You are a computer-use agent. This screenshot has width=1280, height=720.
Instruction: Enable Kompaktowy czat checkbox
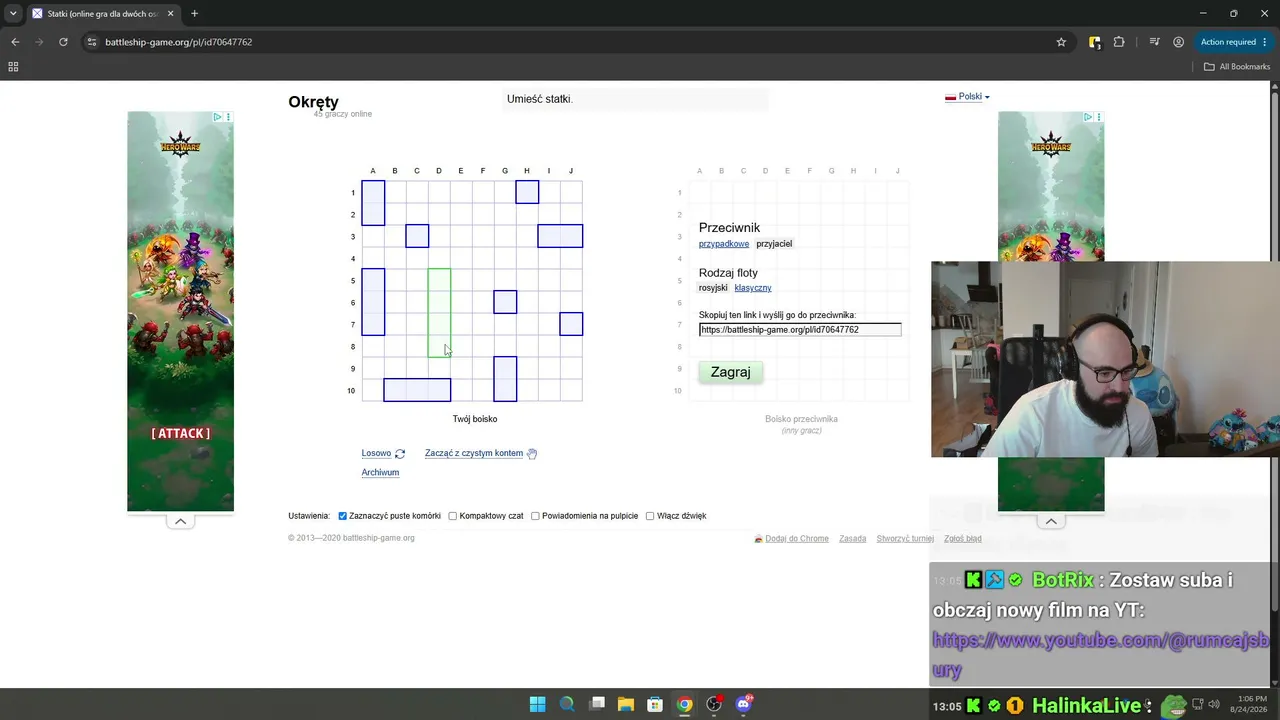pos(453,516)
